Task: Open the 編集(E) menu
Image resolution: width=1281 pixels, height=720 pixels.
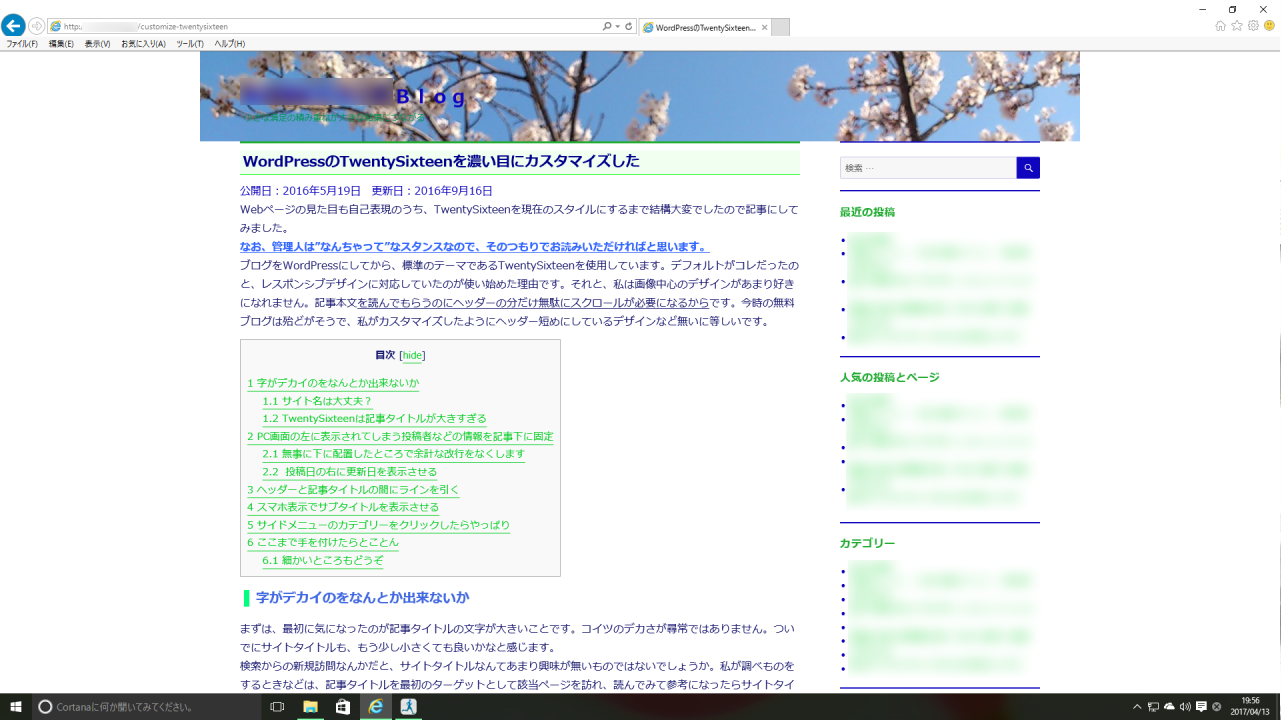Action: (x=61, y=44)
